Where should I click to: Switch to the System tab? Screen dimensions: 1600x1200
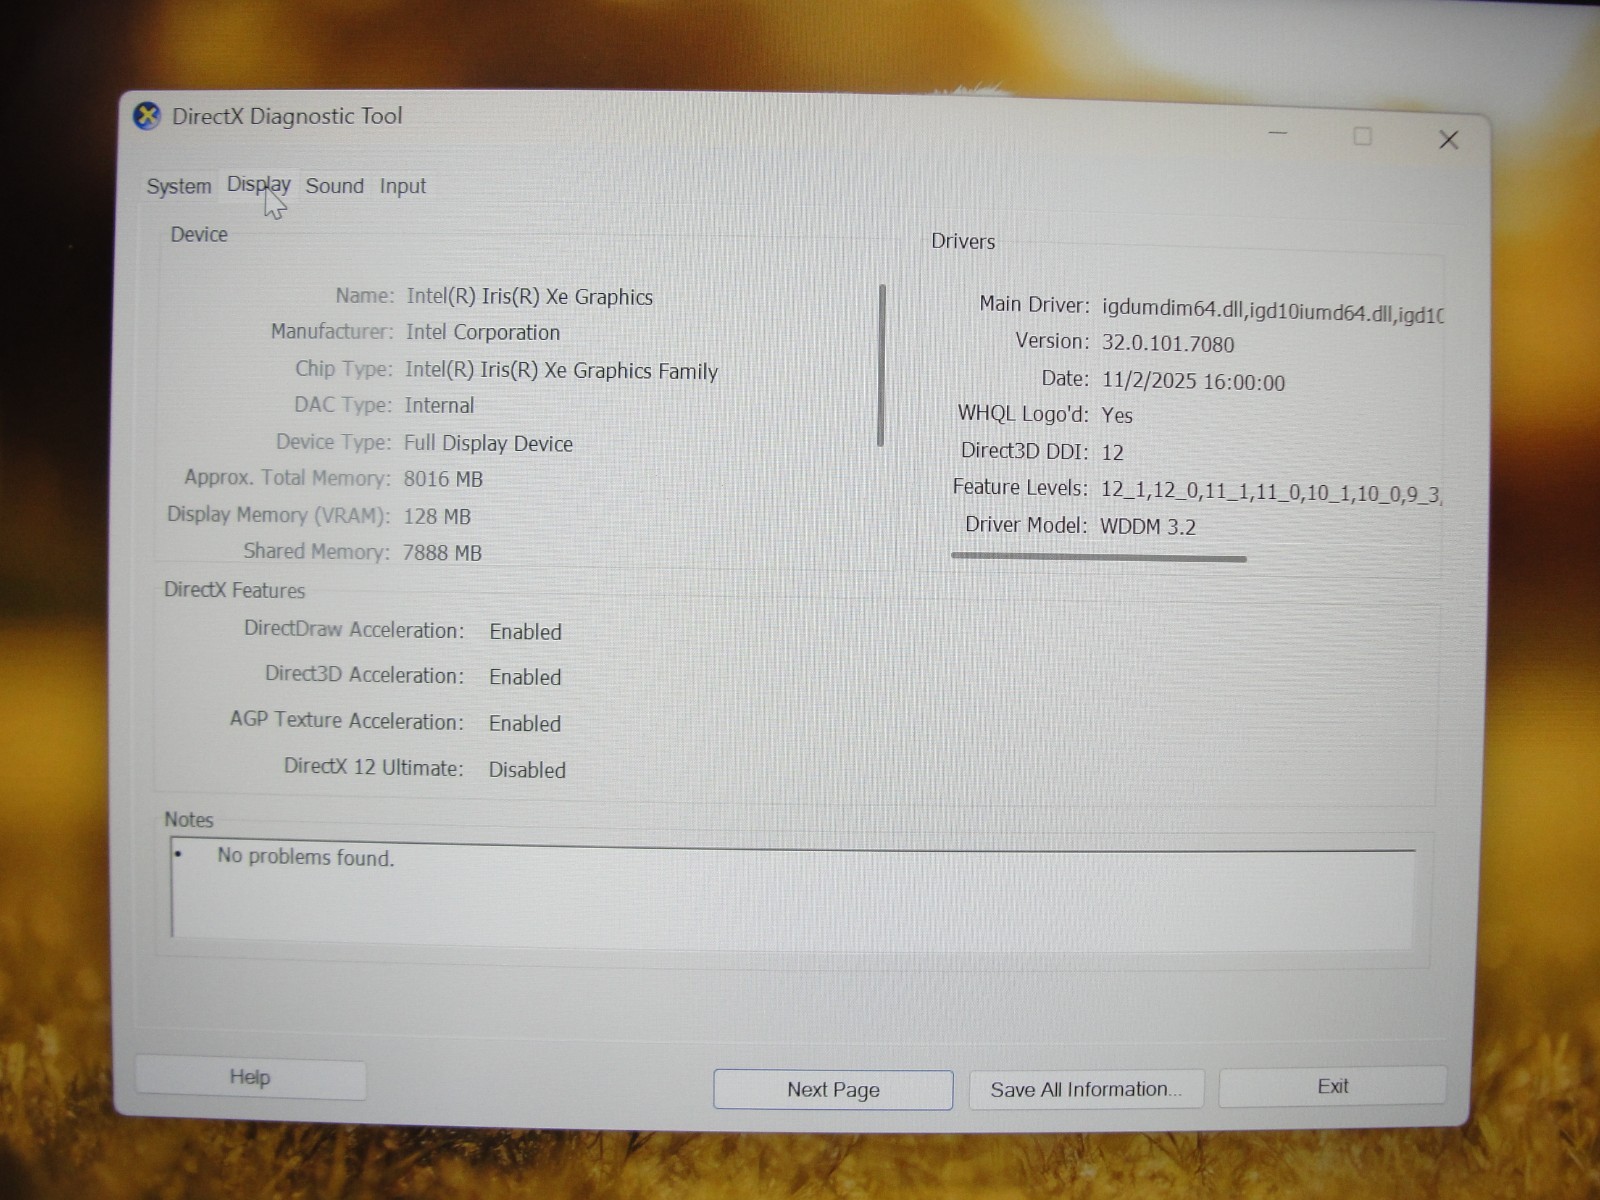tap(179, 186)
